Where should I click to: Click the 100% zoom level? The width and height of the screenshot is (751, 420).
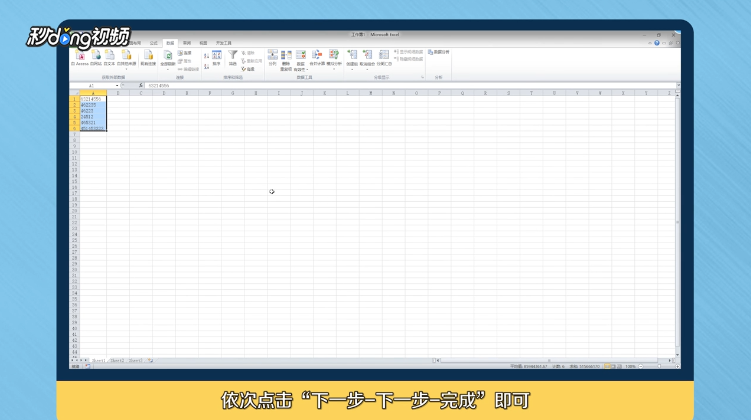630,366
